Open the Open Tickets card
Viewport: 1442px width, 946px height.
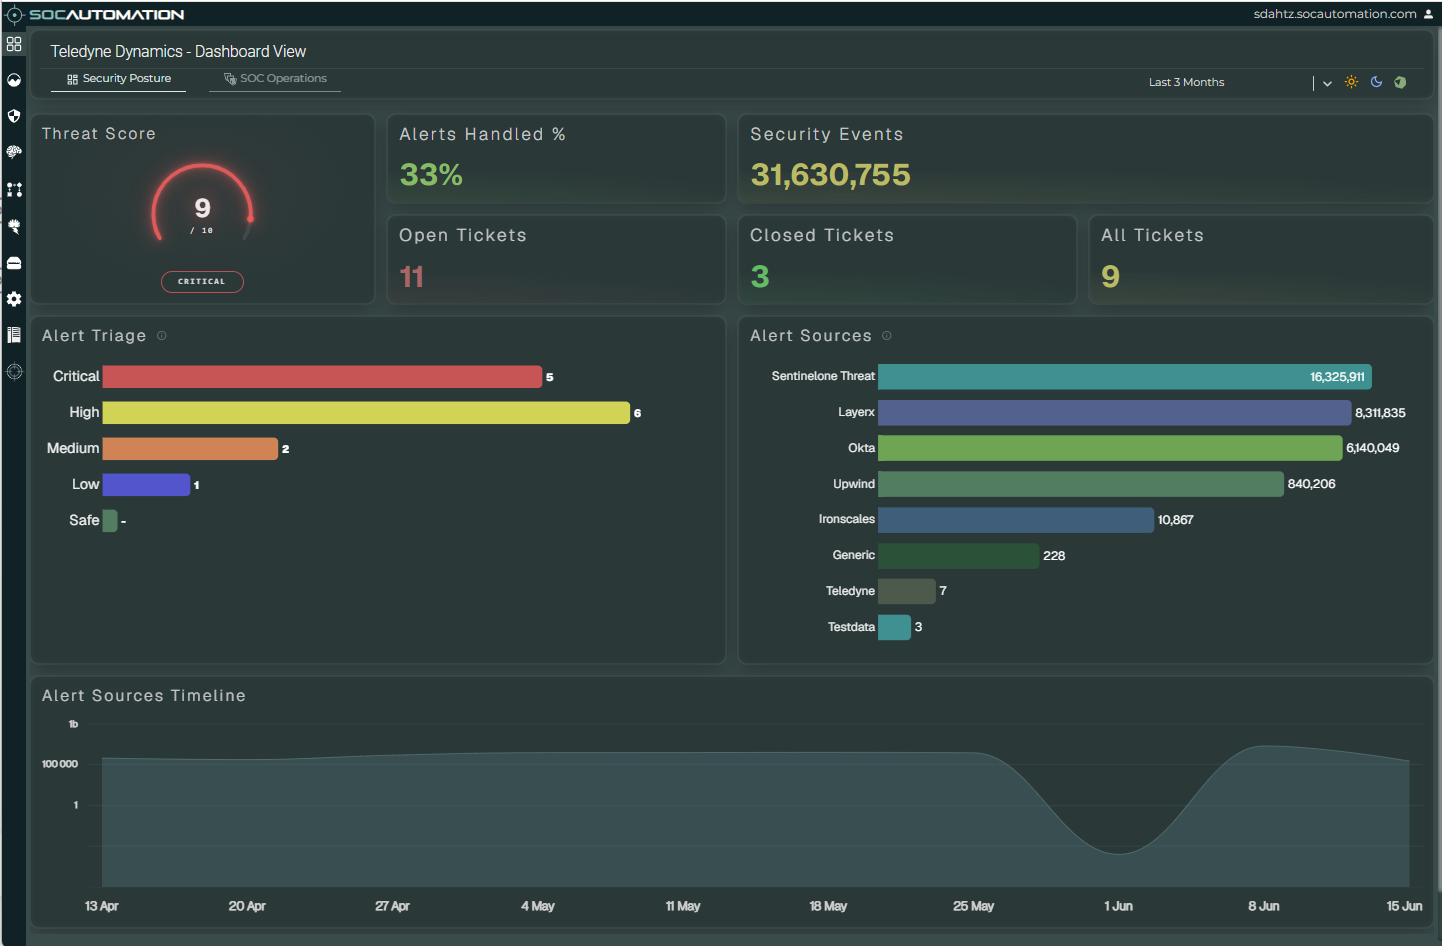tap(556, 259)
